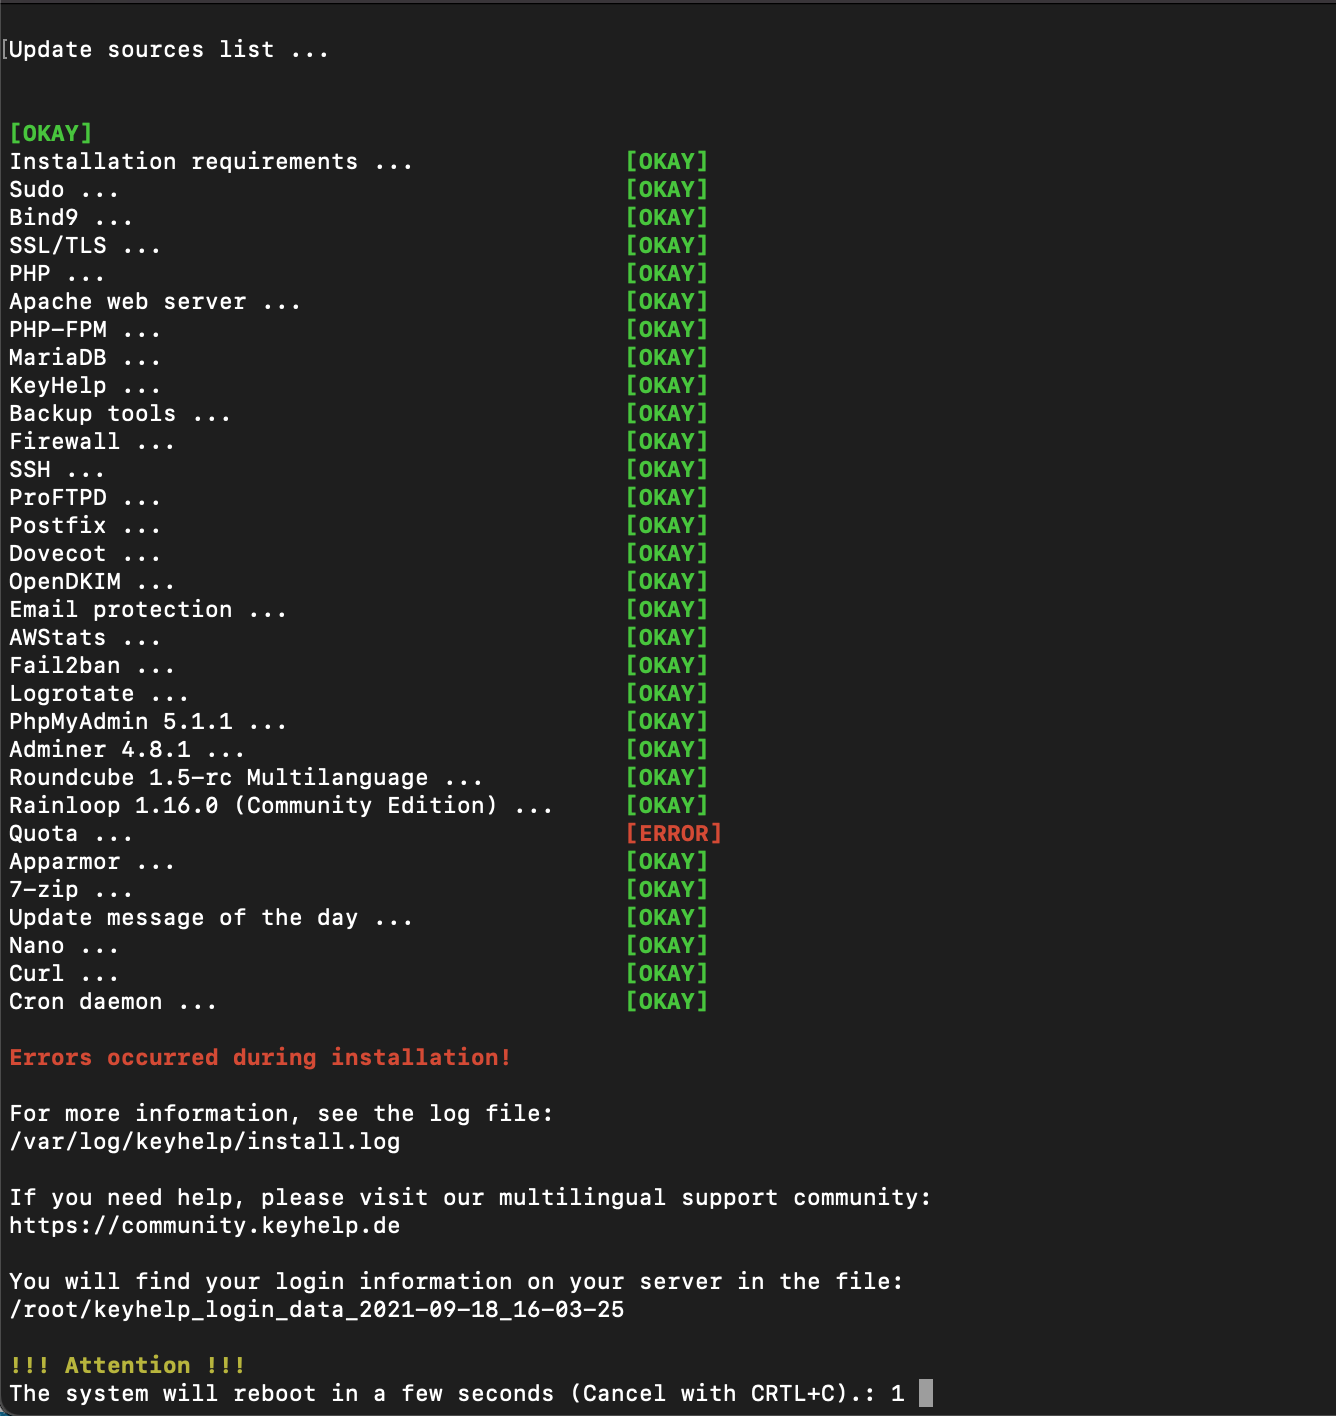Image resolution: width=1336 pixels, height=1416 pixels.
Task: Click the OKAY status next to Firewall
Action: coord(667,442)
